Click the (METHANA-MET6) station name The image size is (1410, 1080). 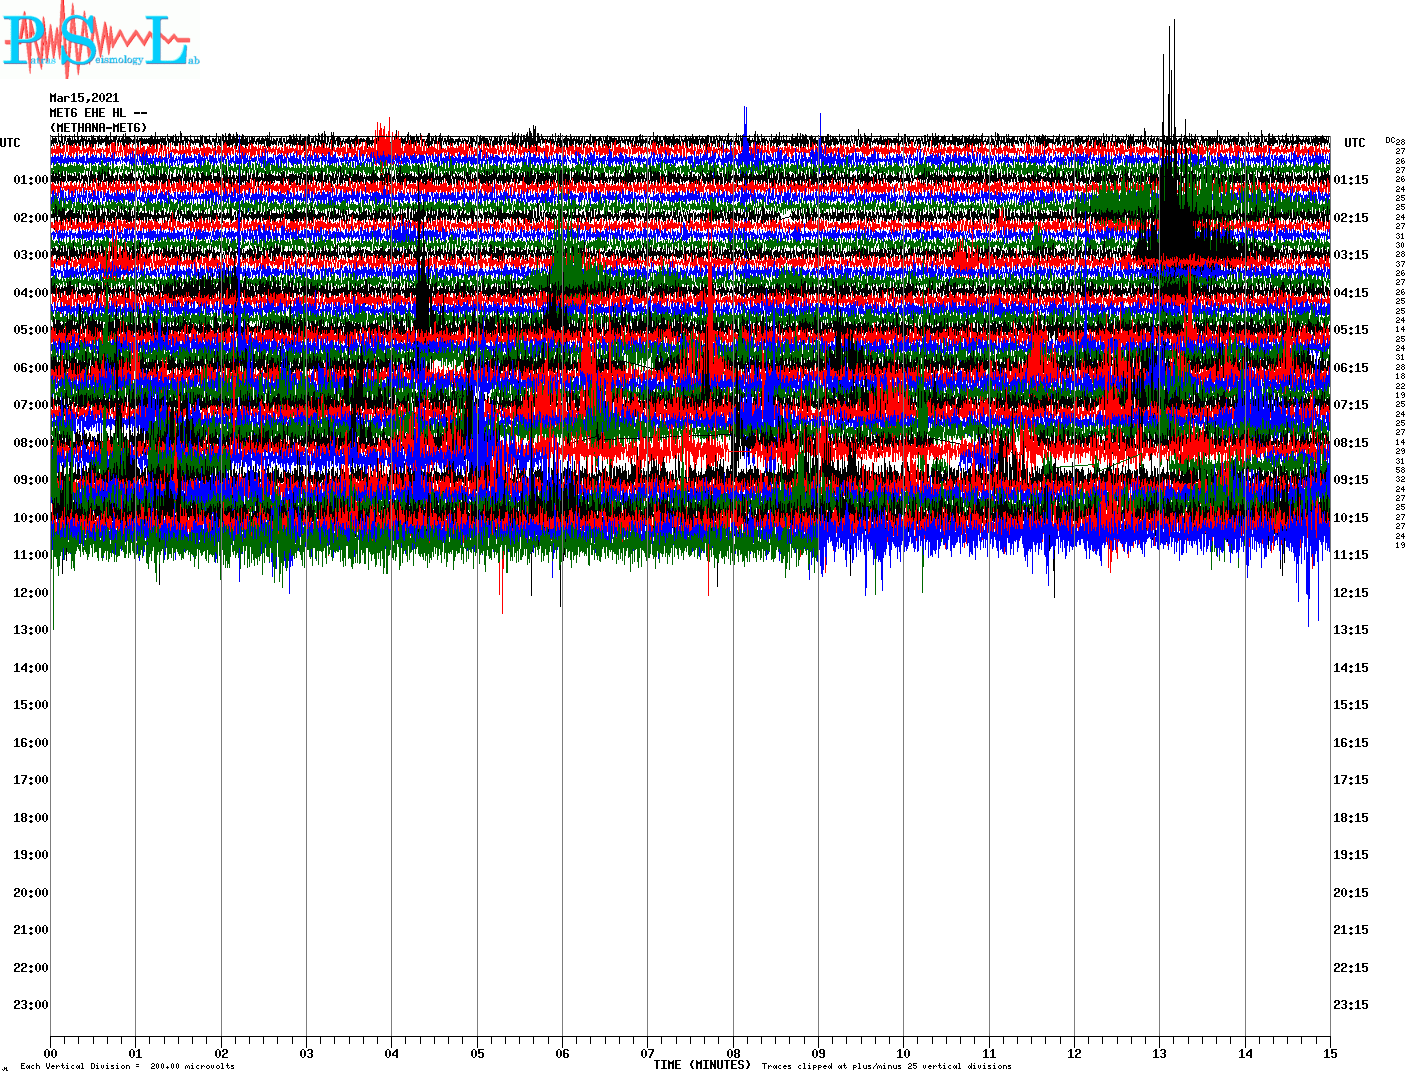98,128
